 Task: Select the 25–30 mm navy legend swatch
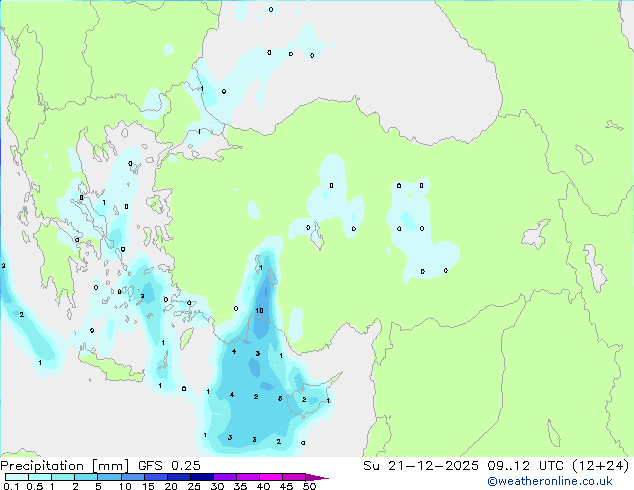coord(202,477)
